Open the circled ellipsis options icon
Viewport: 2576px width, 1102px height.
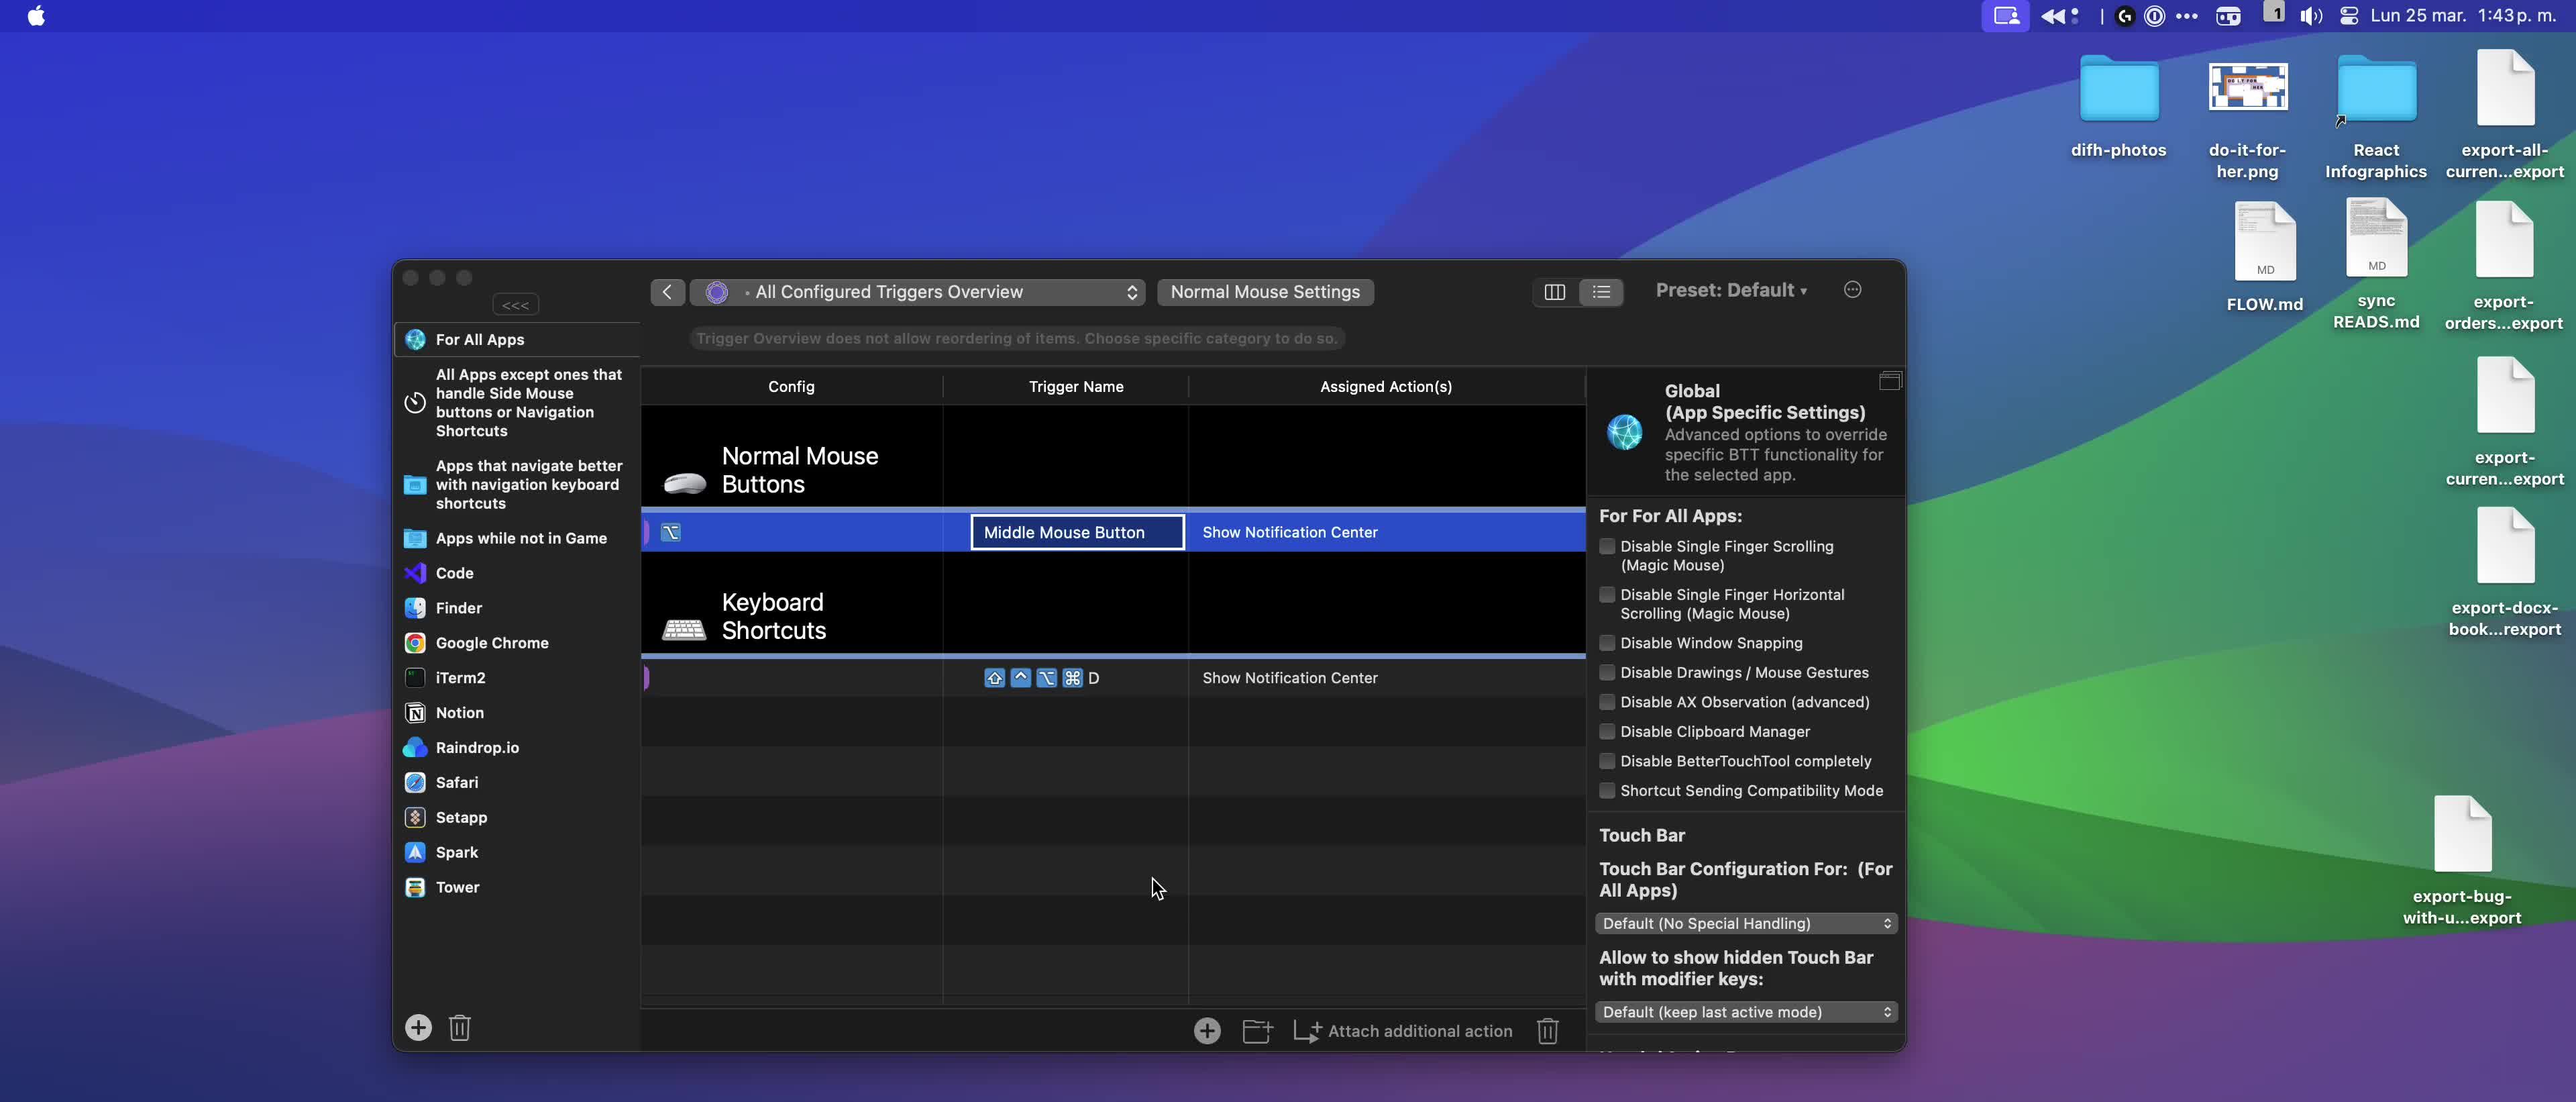pos(1852,290)
